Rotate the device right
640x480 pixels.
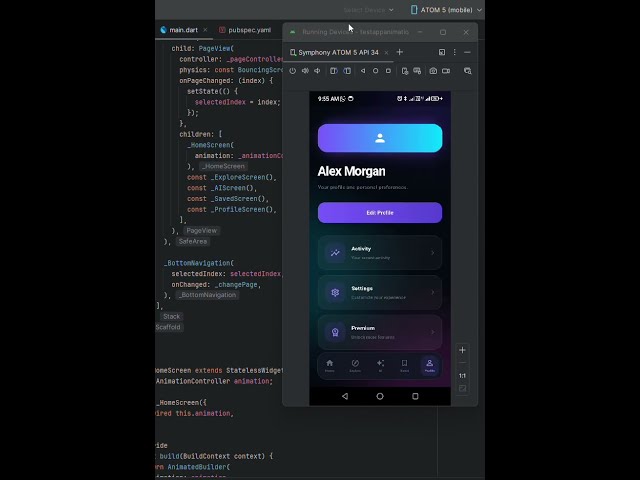[x=347, y=71]
